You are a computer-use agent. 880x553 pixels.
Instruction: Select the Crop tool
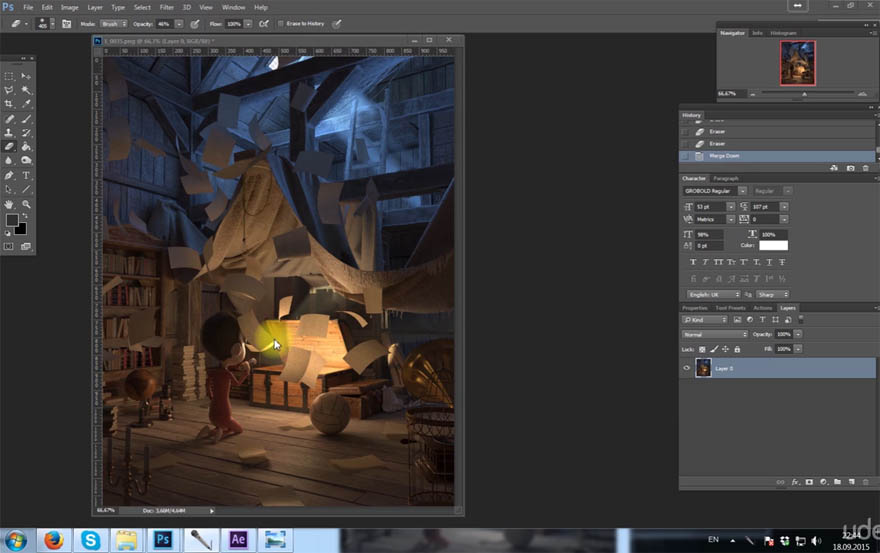9,104
